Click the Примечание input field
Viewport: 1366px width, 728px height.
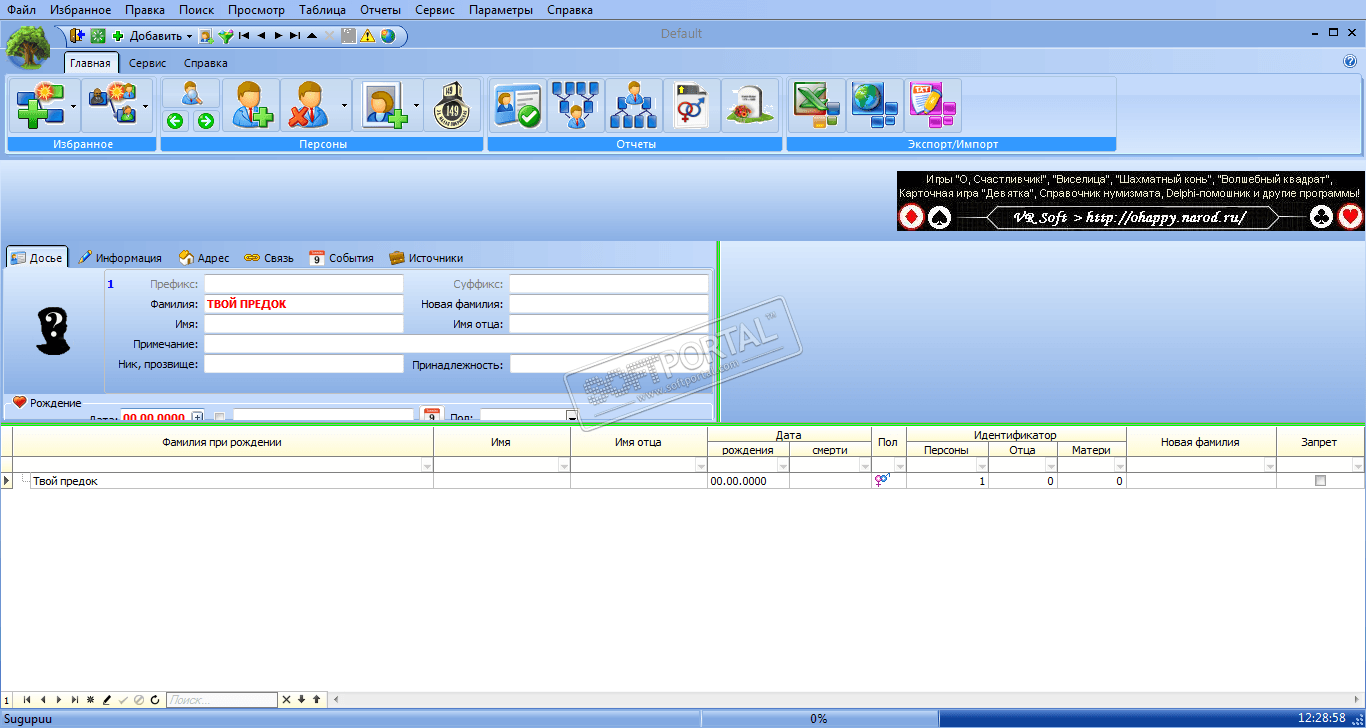456,344
